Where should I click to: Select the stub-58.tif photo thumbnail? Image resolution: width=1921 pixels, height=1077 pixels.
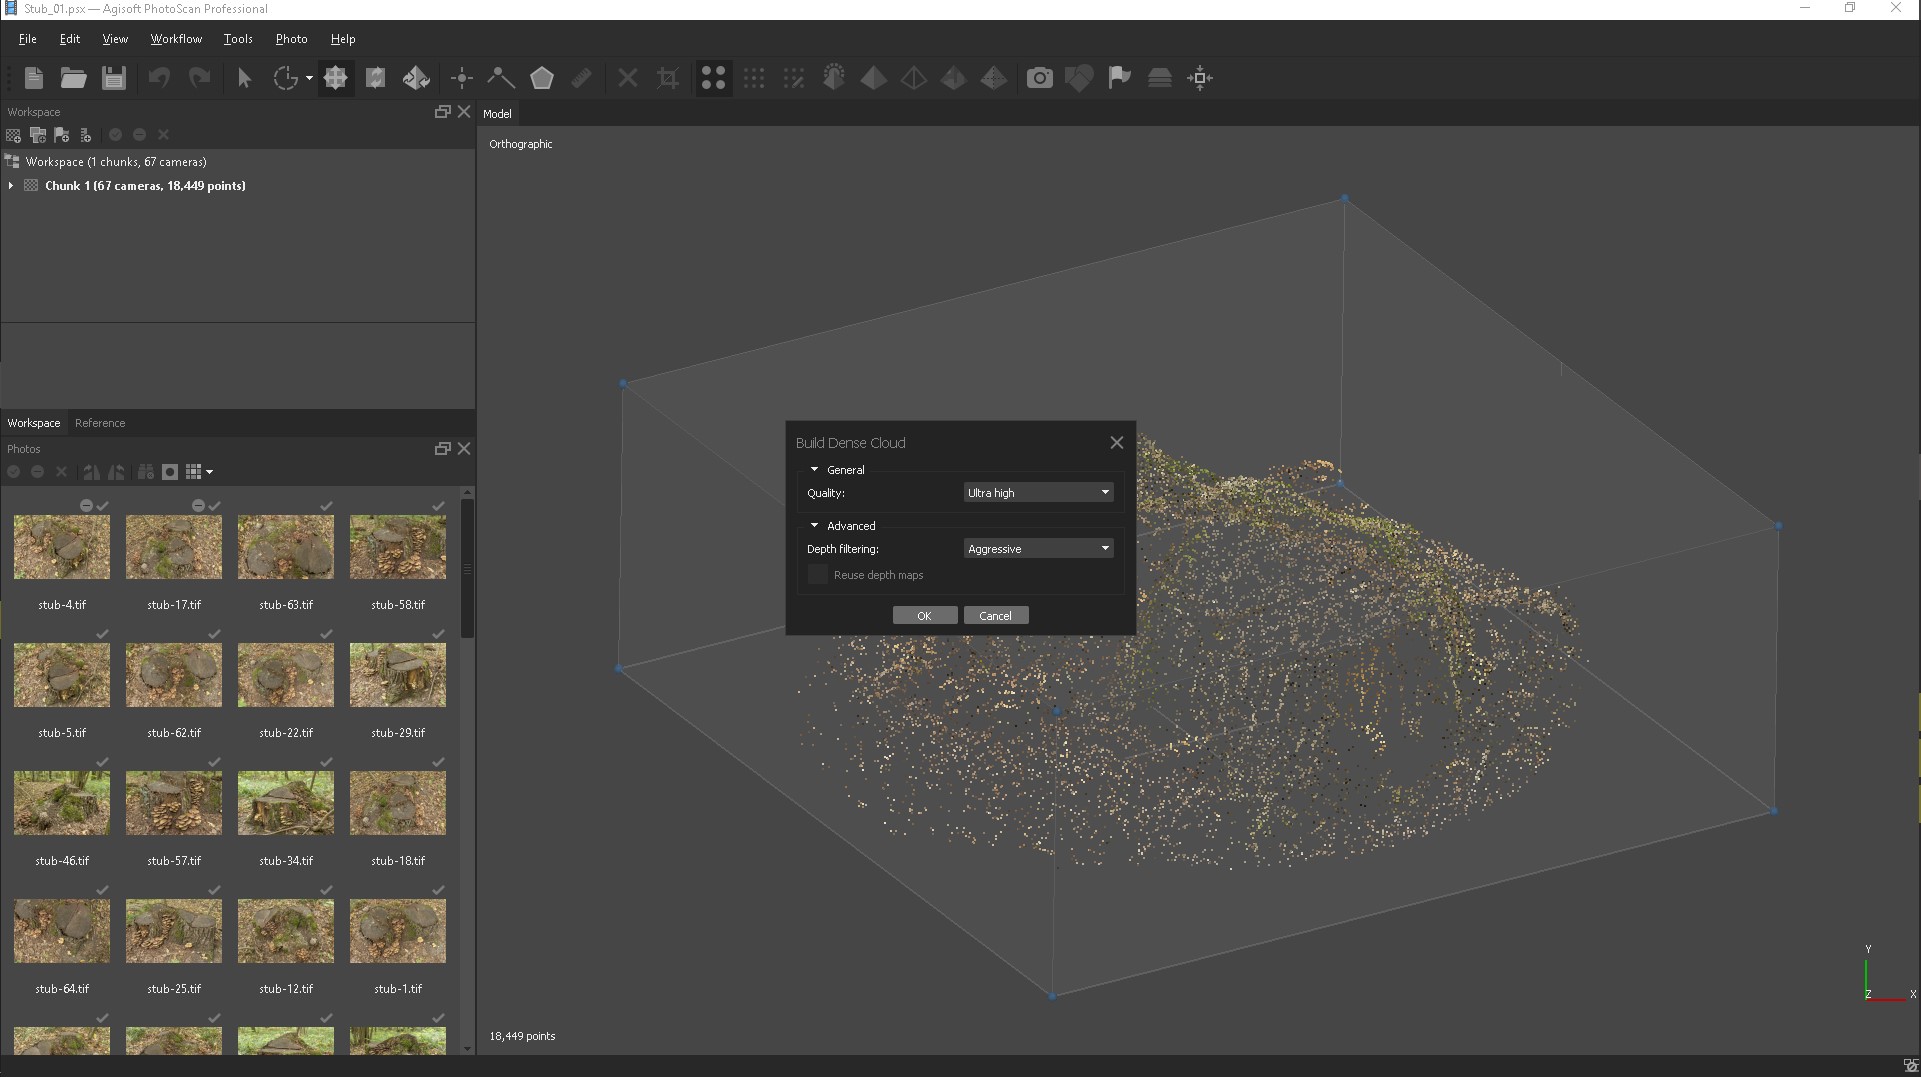tap(398, 548)
